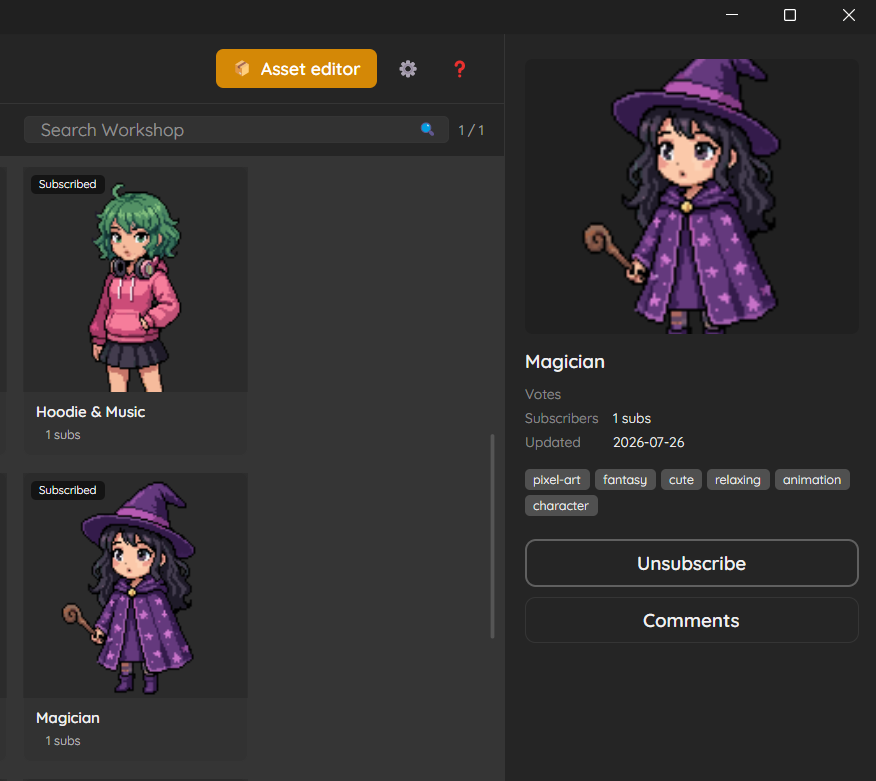876x781 pixels.
Task: Open Comments for Magician
Action: pyautogui.click(x=692, y=620)
